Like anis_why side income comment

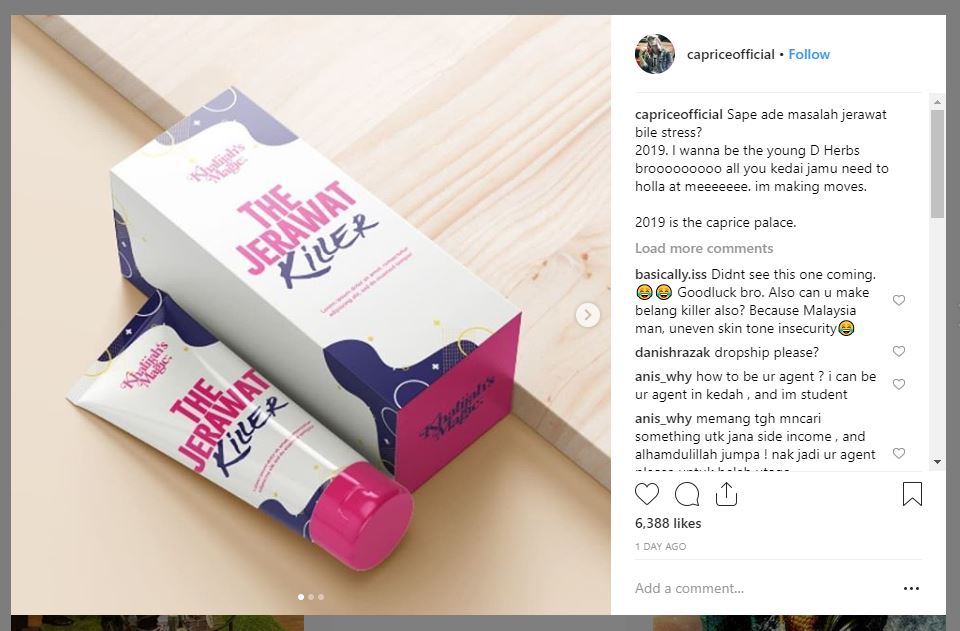(899, 454)
